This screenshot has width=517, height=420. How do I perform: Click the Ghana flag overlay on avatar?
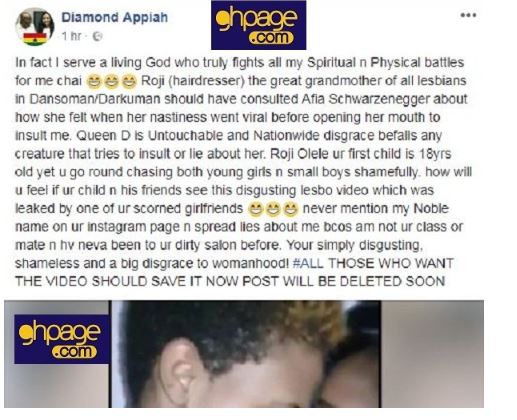[34, 39]
